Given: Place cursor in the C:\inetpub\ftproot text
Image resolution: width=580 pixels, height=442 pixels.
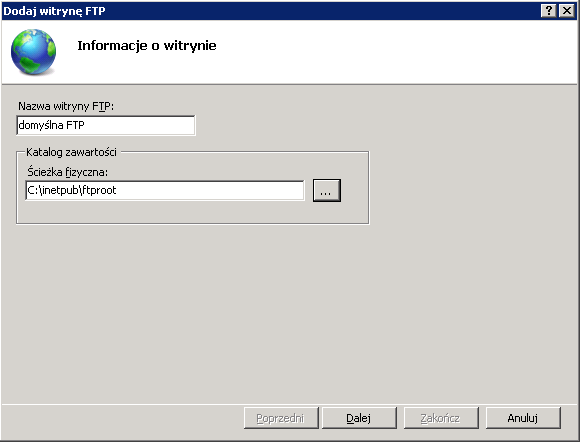Looking at the screenshot, I should click(x=72, y=190).
